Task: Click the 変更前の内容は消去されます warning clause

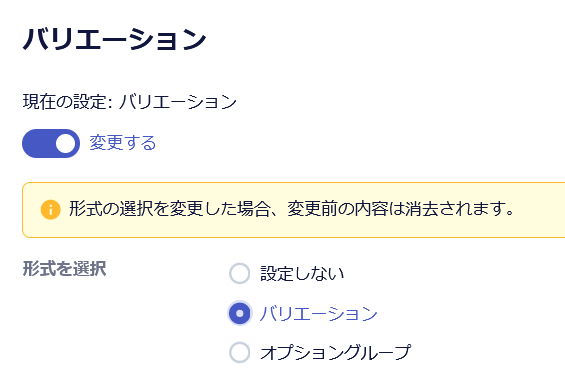Action: point(400,209)
